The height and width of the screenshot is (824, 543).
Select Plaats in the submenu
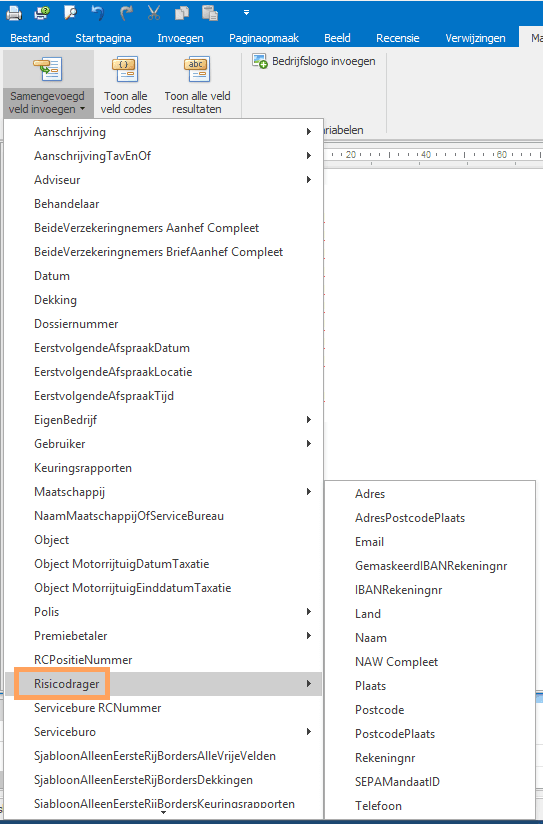click(x=430, y=686)
